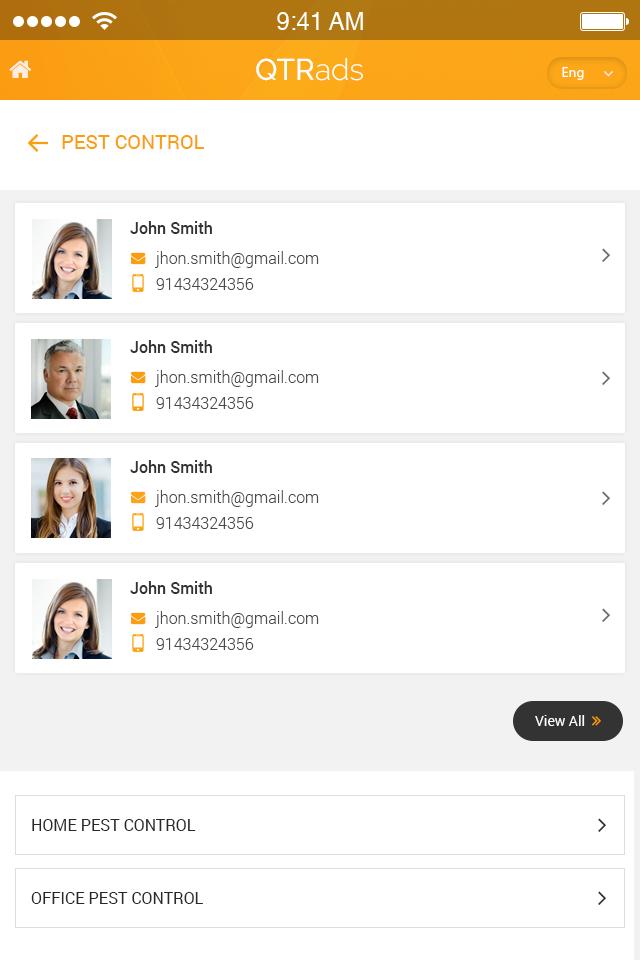640x960 pixels.
Task: Click the envelope icon in first contact card
Action: point(138,259)
